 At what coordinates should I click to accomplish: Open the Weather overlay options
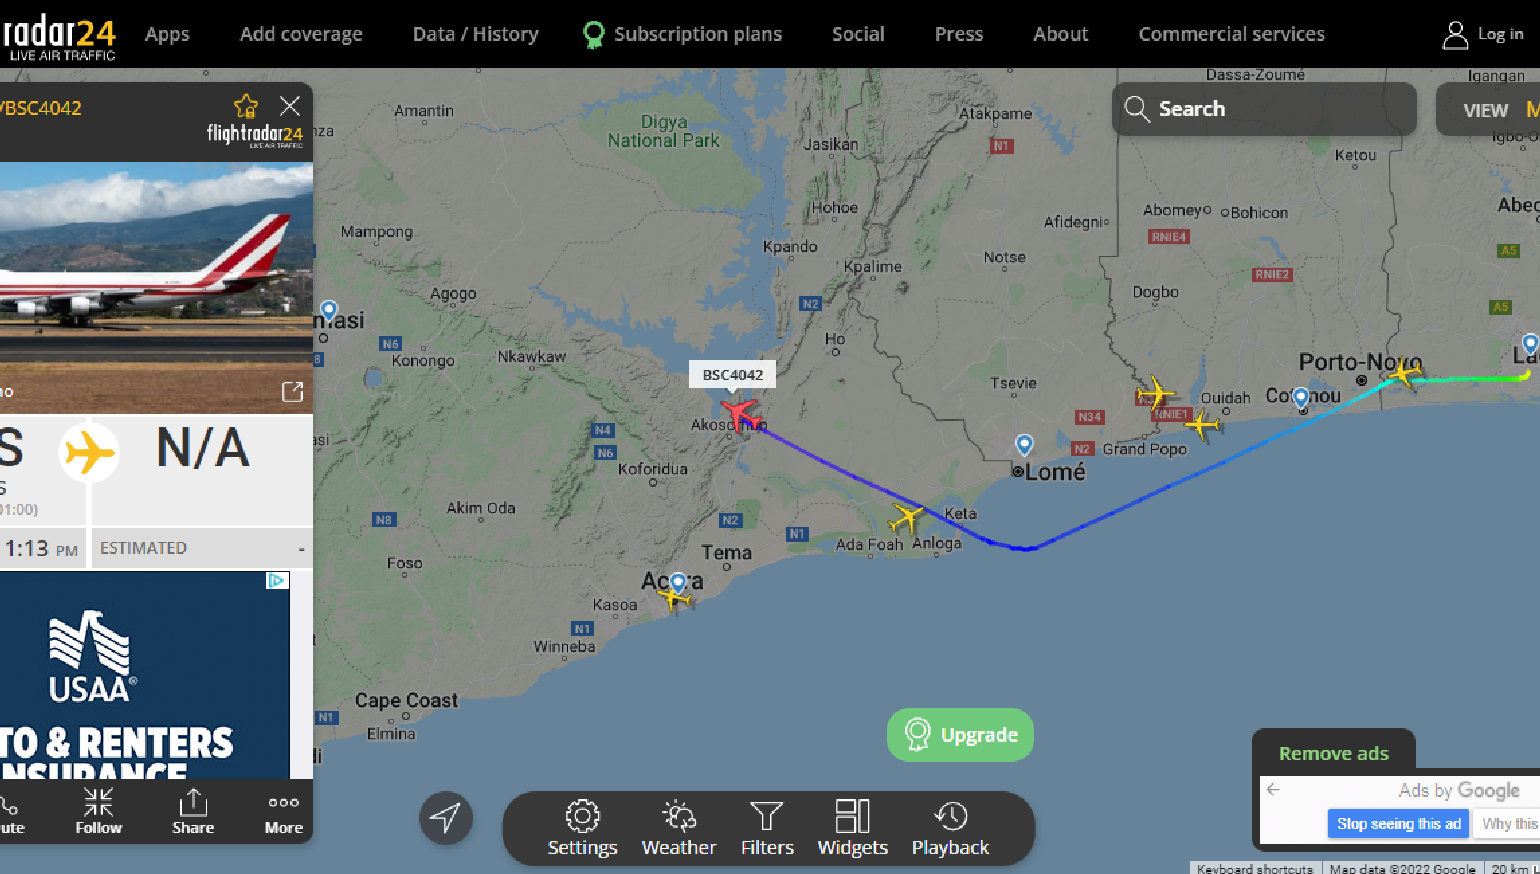(679, 829)
